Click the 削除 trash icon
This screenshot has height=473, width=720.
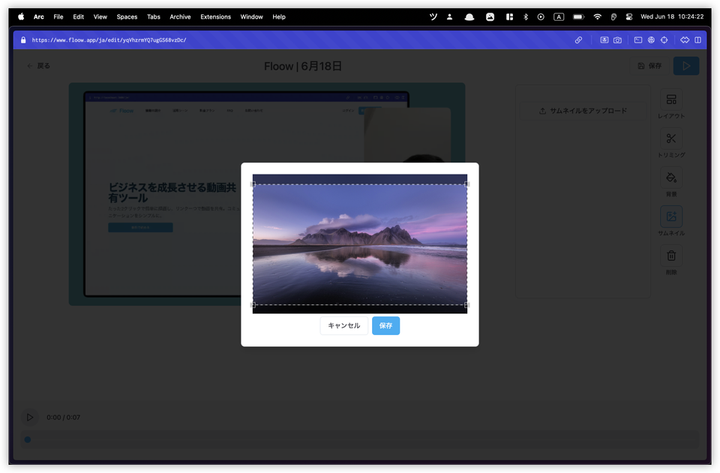coord(671,260)
